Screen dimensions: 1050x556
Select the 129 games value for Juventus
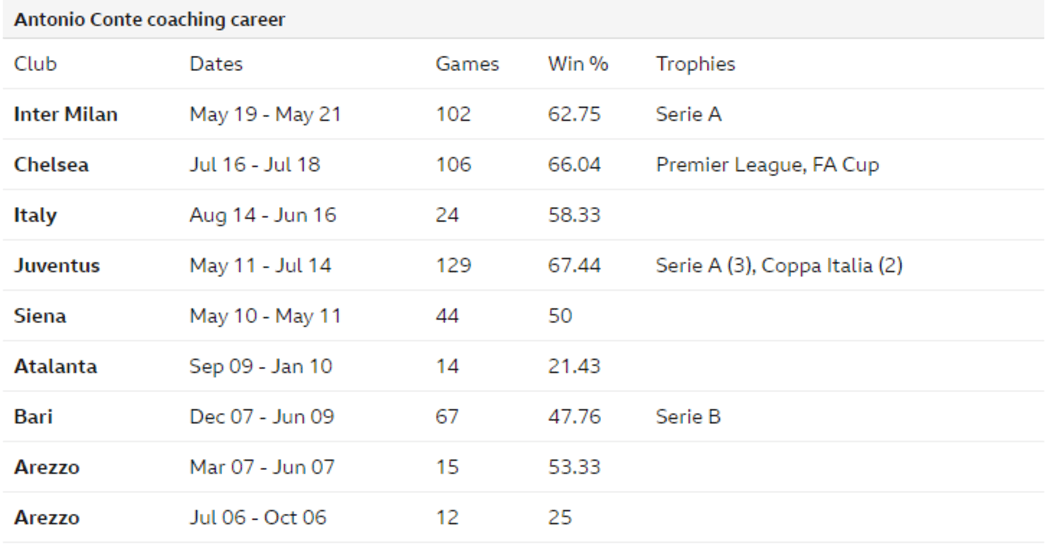[453, 266]
